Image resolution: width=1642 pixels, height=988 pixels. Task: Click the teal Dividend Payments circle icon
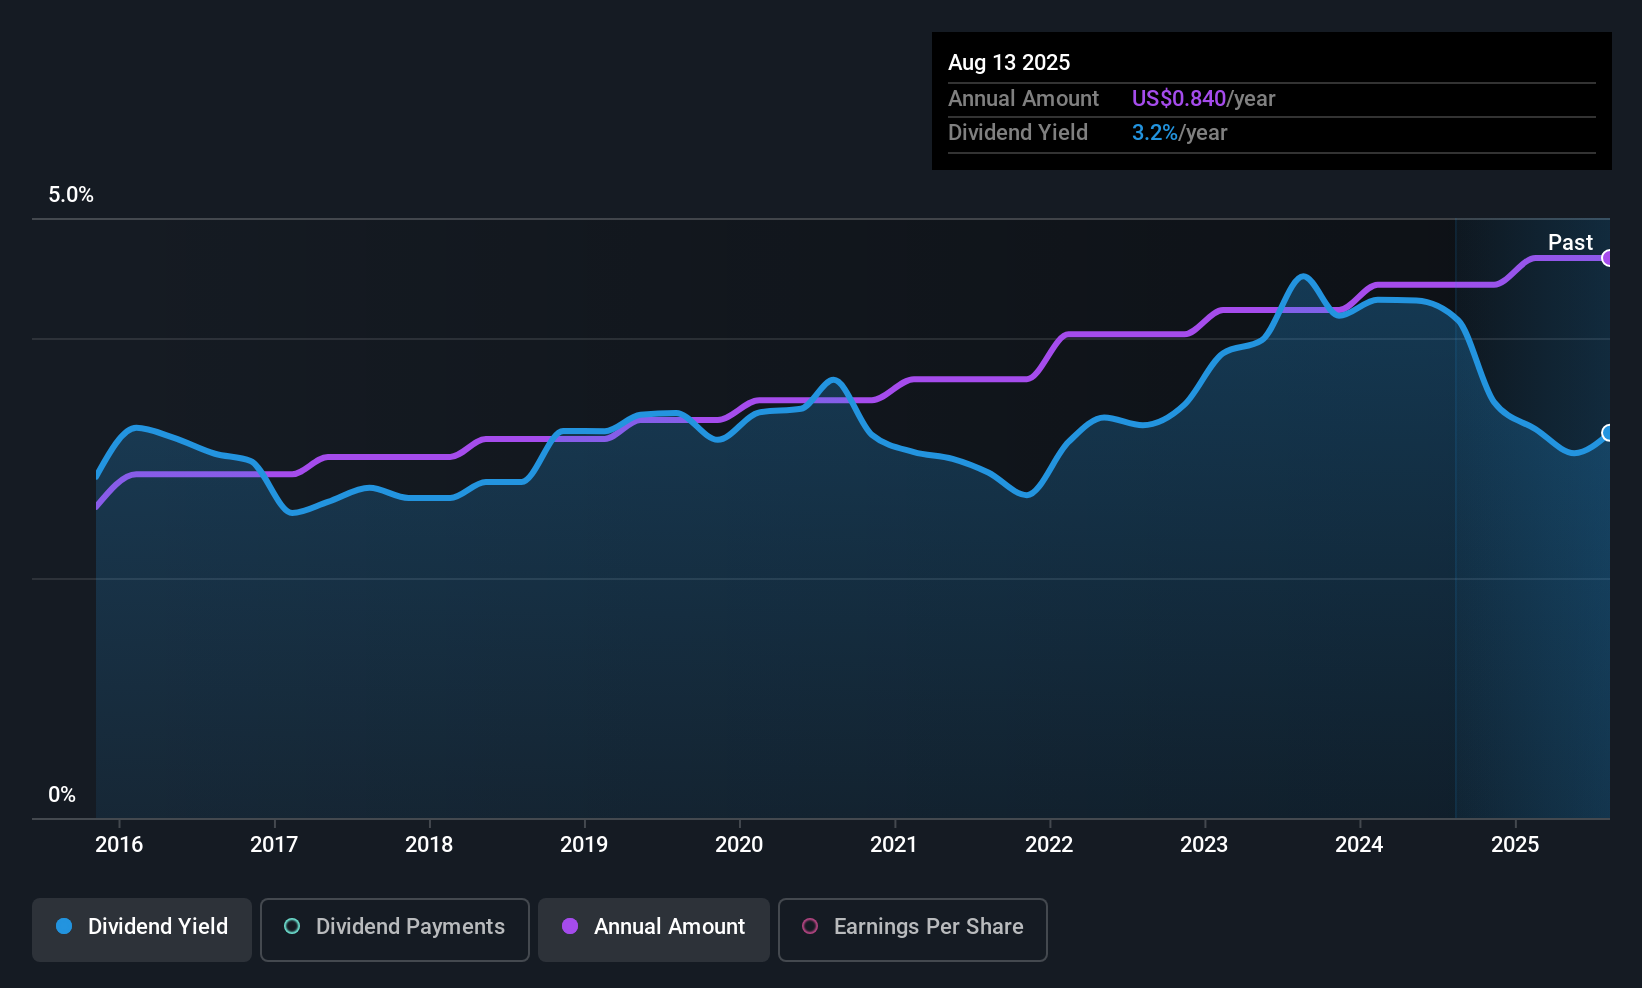pos(292,927)
